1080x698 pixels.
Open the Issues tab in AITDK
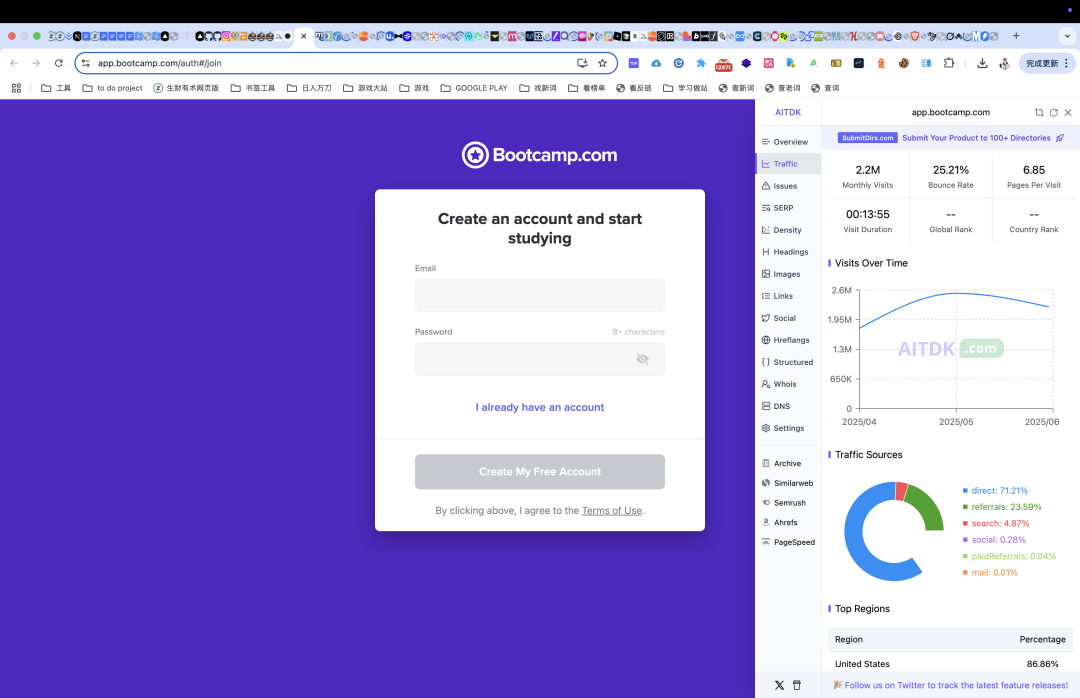pyautogui.click(x=788, y=186)
